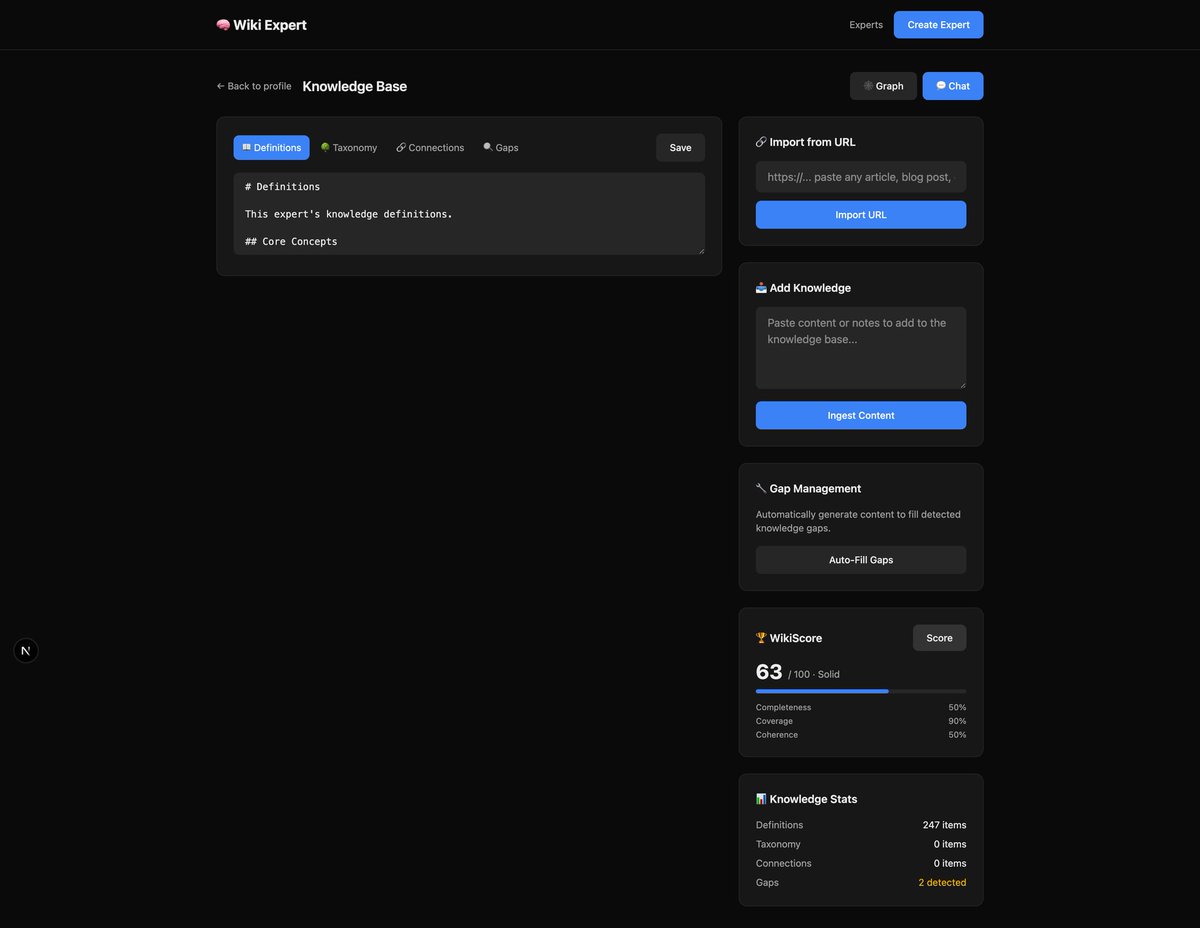Click the Connections row in Knowledge Stats

(861, 863)
